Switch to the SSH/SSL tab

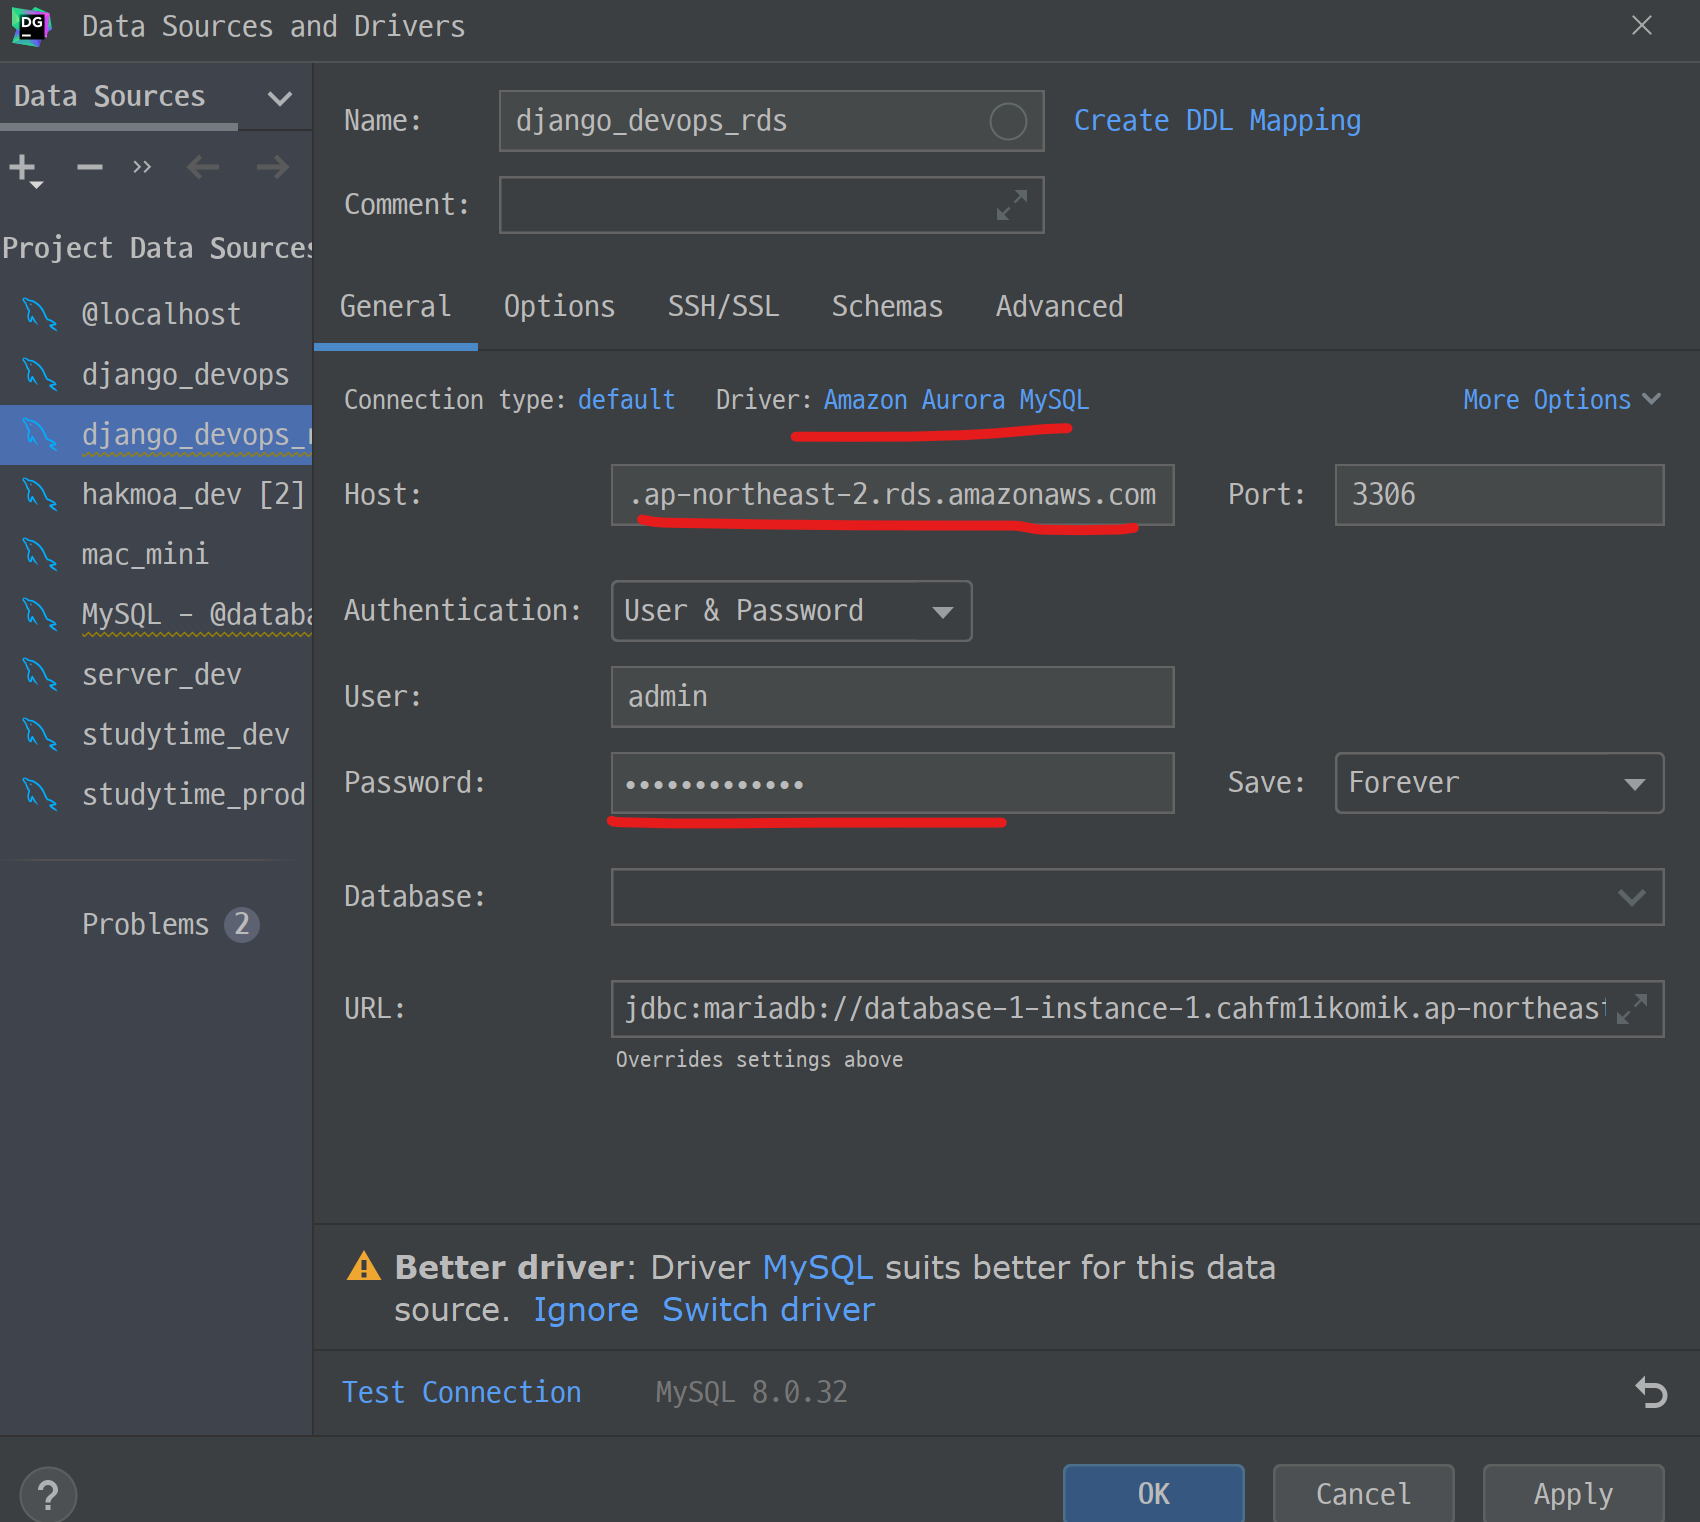[723, 307]
